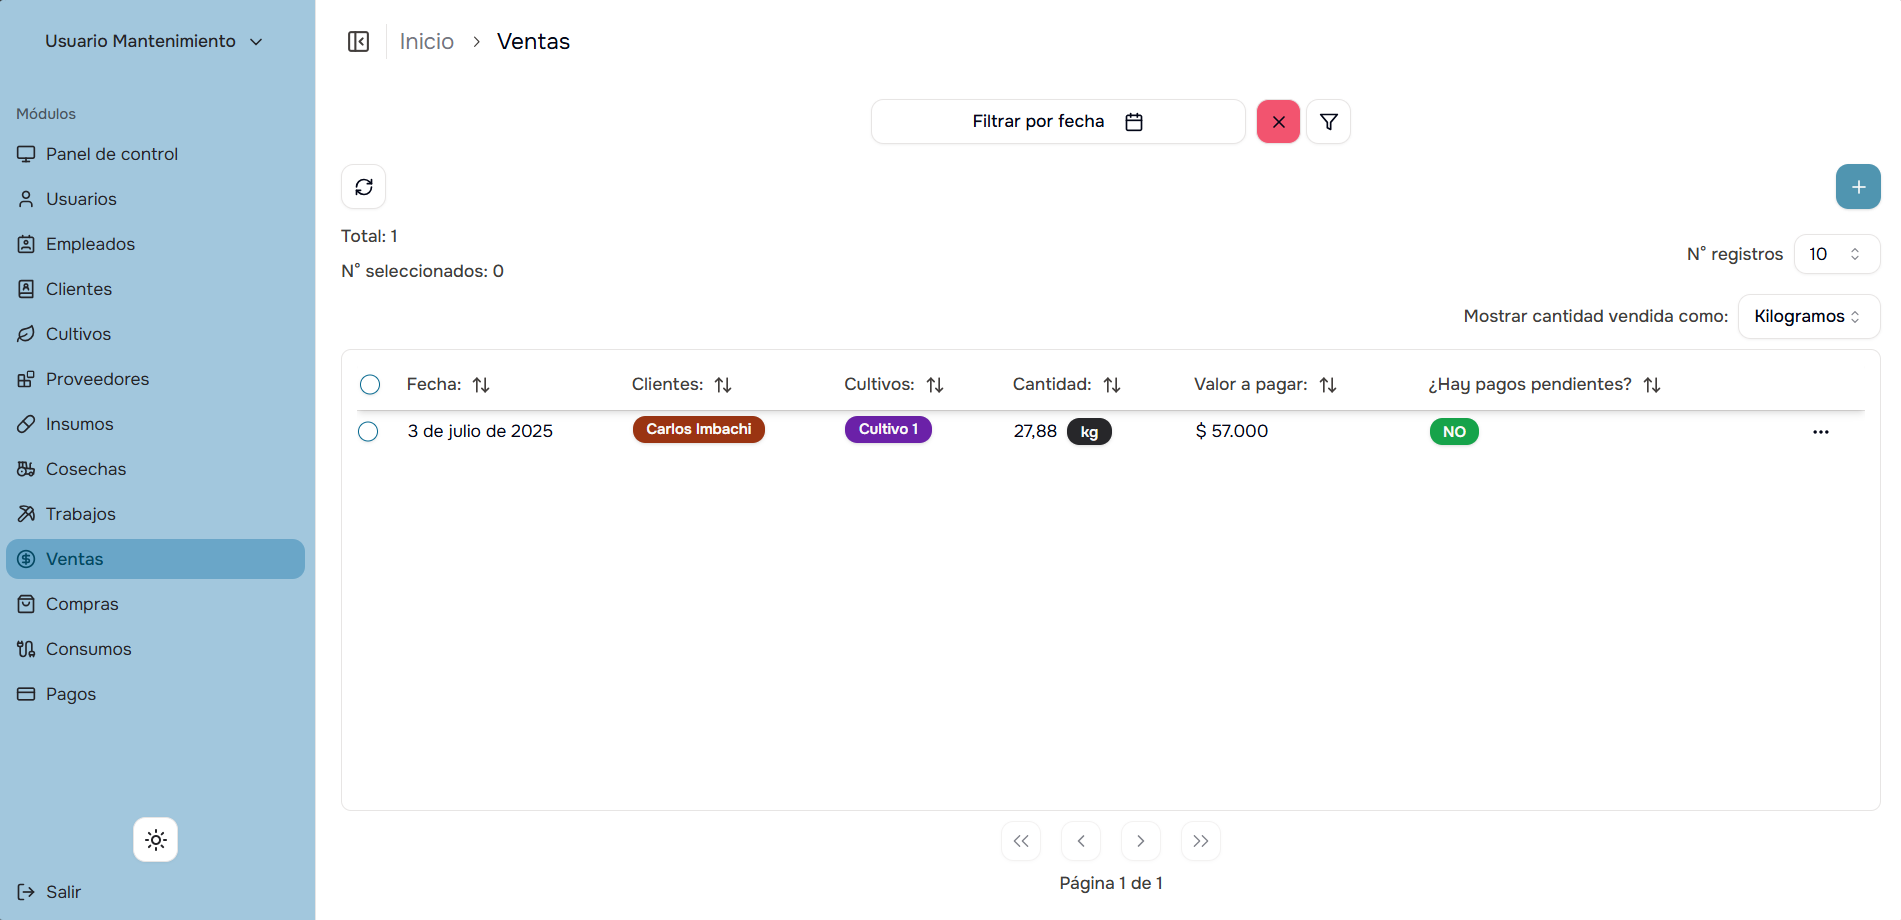
Task: Open the funnel filter options
Action: pos(1328,122)
